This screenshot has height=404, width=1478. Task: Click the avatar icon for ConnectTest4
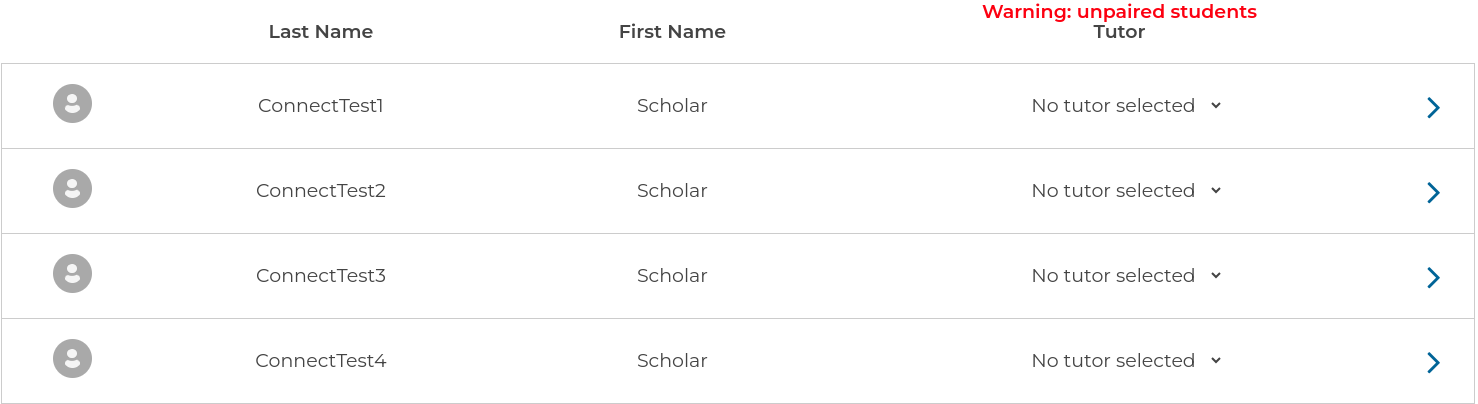(72, 359)
